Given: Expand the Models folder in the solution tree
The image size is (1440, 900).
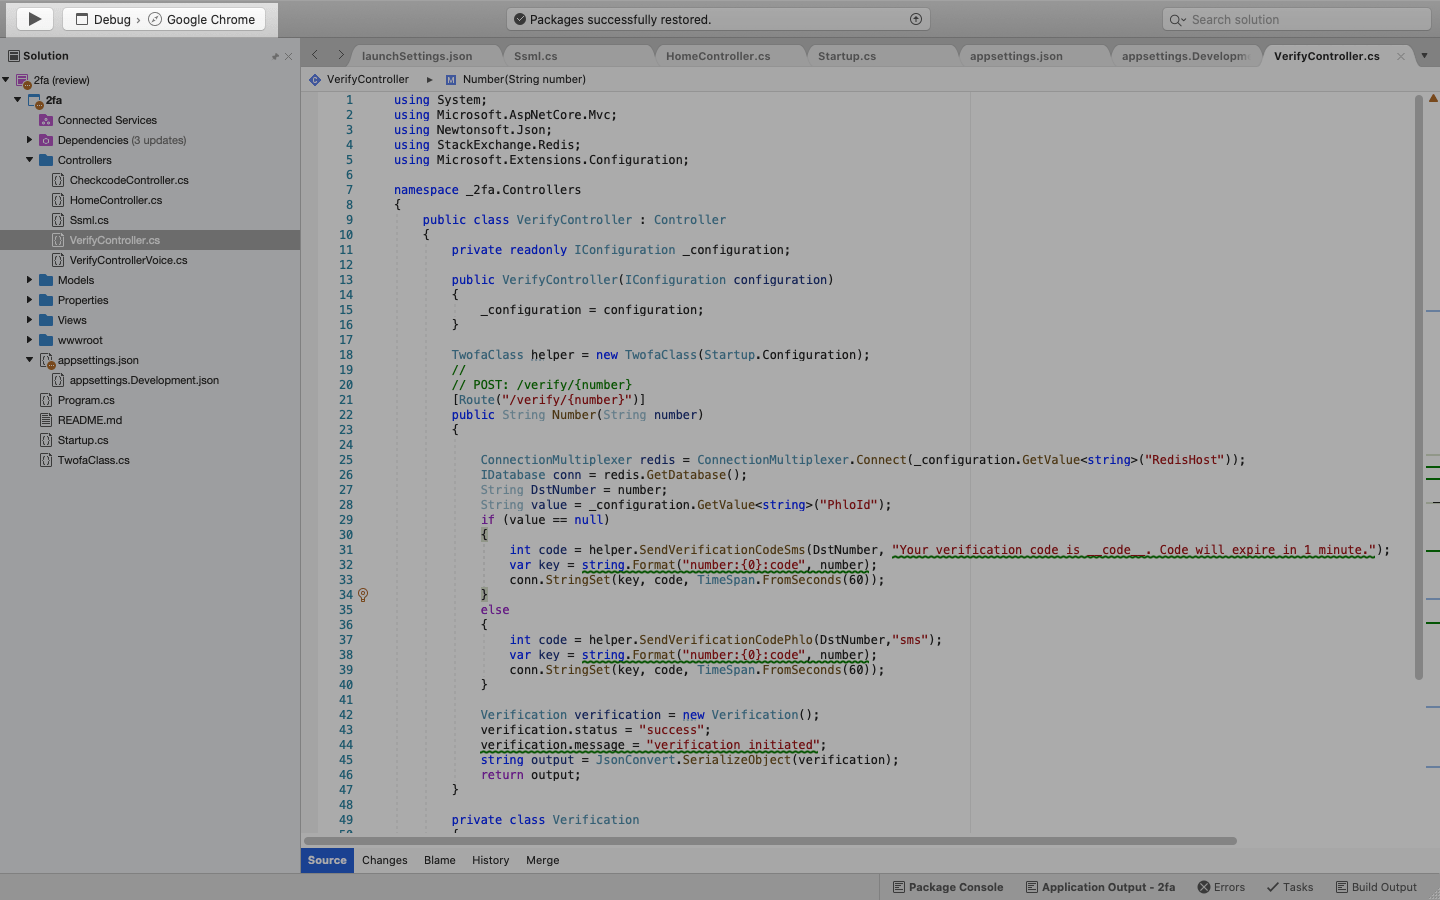Looking at the screenshot, I should click(28, 280).
